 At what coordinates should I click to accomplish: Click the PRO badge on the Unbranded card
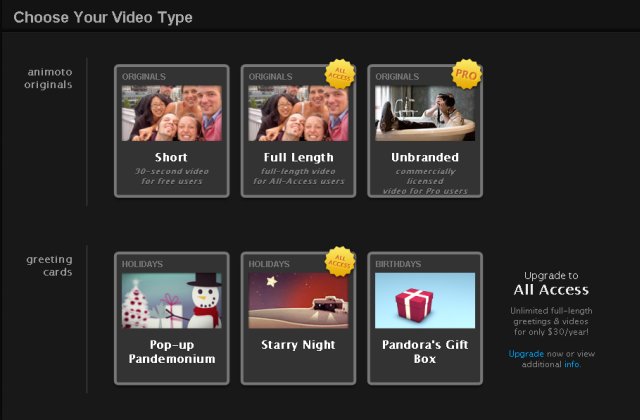pyautogui.click(x=466, y=74)
